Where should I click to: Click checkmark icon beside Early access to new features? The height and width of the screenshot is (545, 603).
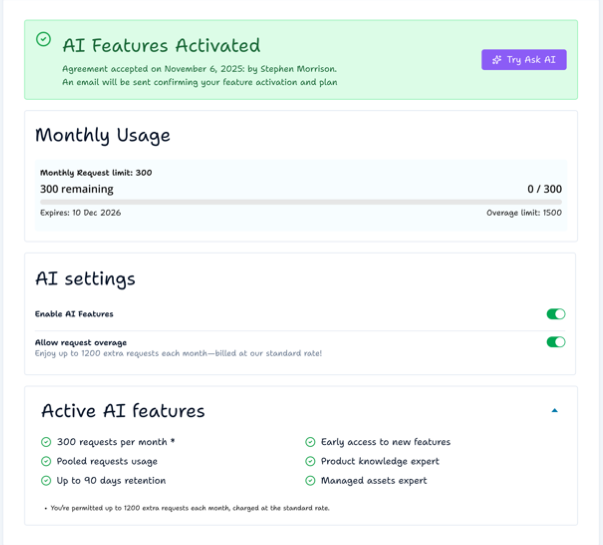(310, 442)
